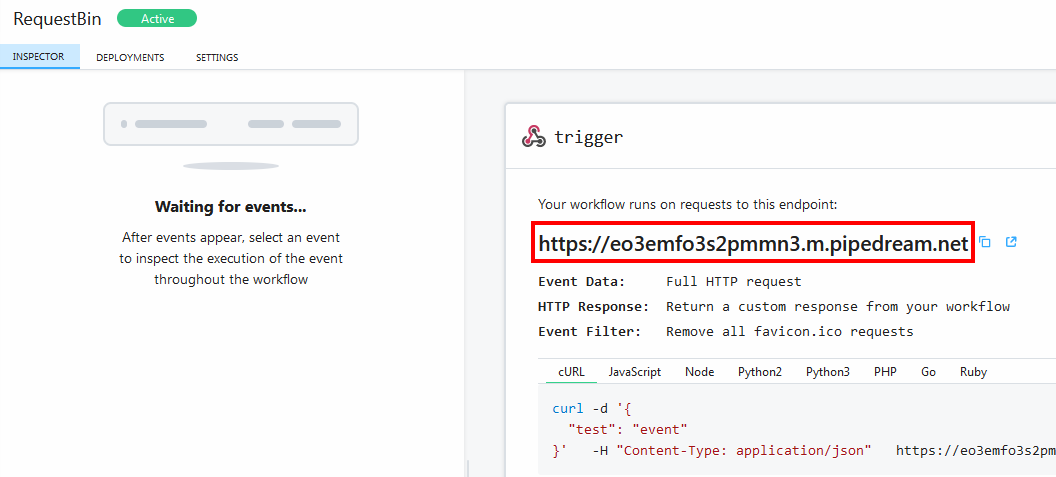
Task: Click the green Active status badge
Action: [156, 18]
